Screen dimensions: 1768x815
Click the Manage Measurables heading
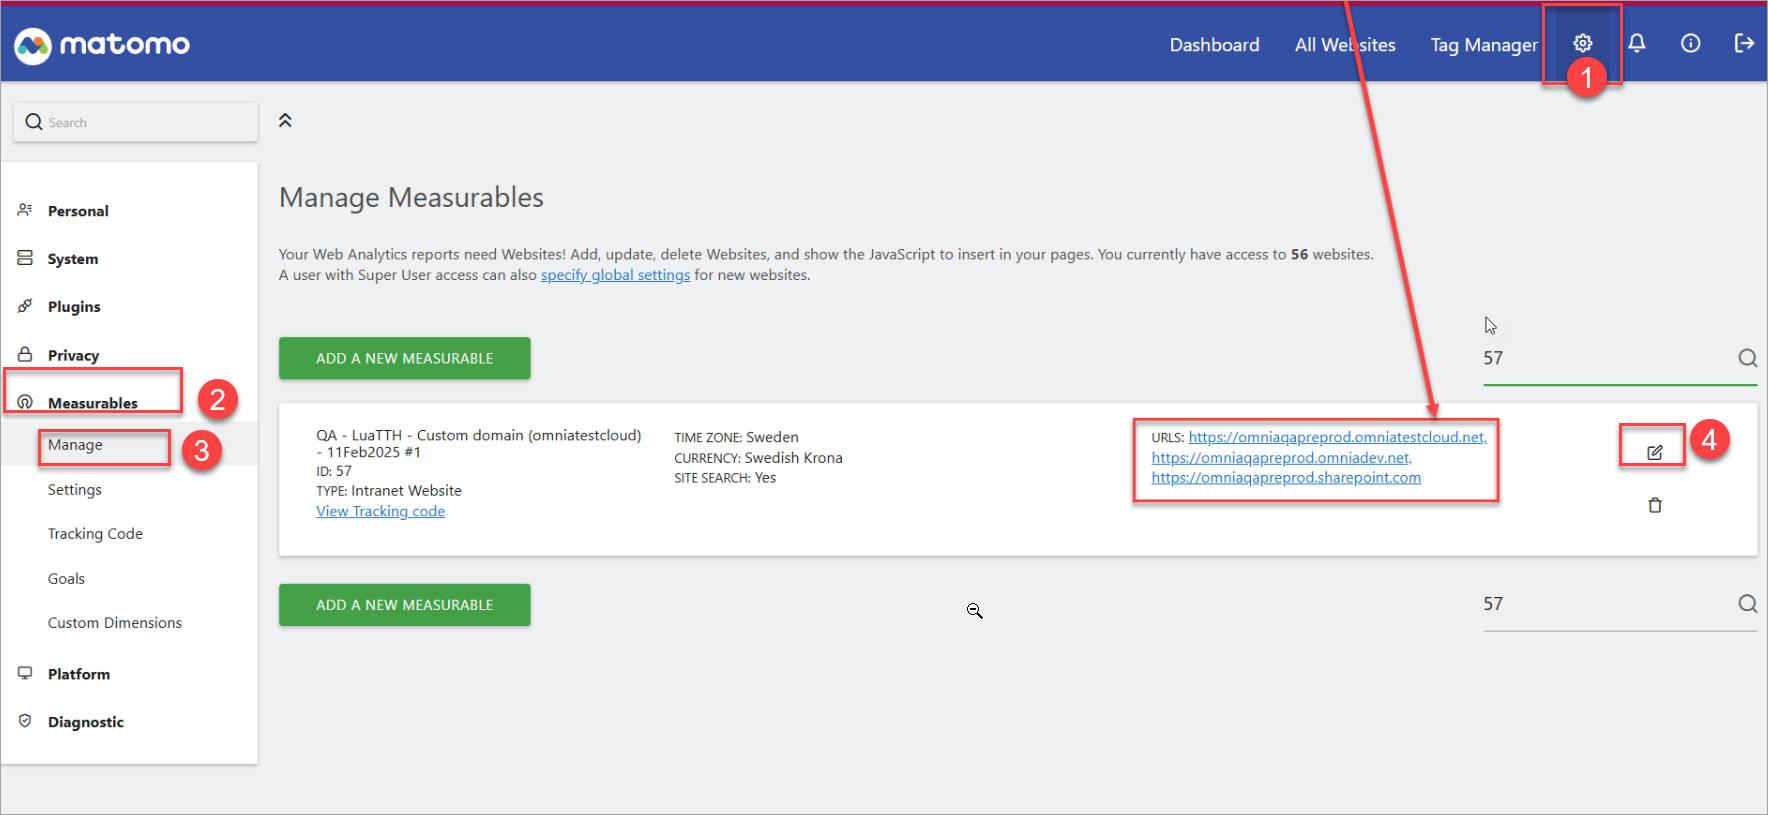click(411, 198)
